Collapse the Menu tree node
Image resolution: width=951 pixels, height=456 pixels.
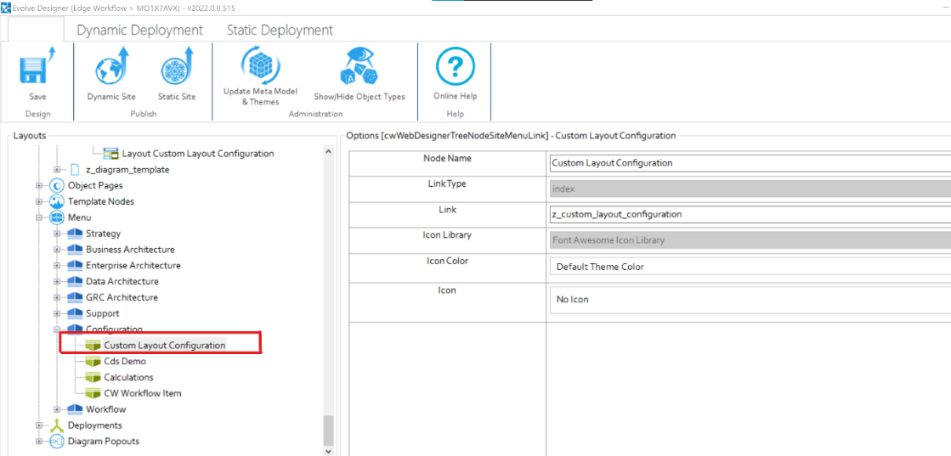point(40,218)
